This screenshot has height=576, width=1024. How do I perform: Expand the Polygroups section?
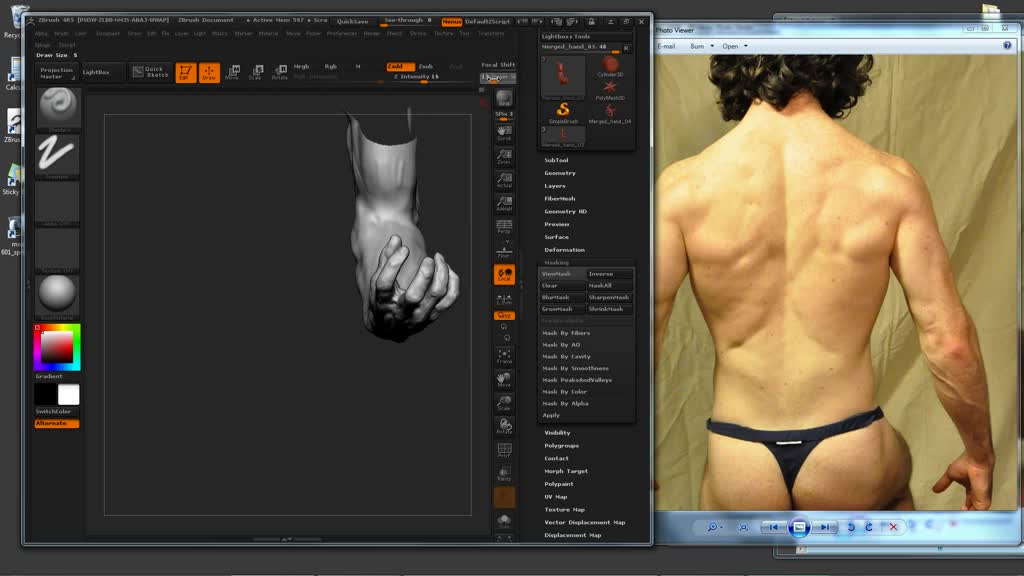(562, 445)
